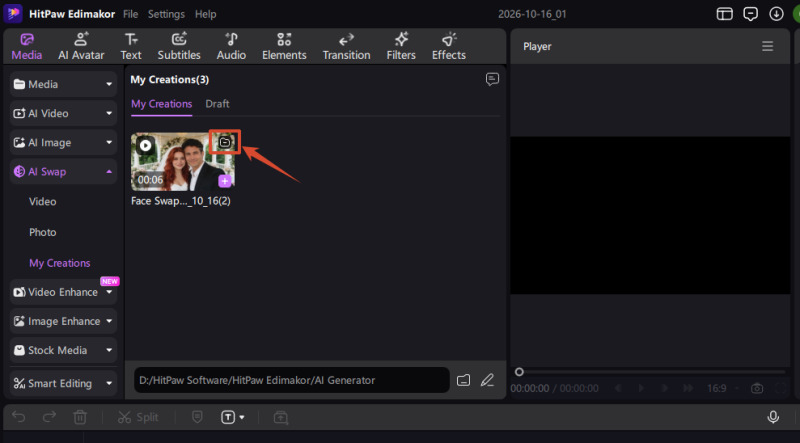Click the Split scissors tool
800x443 pixels.
138,417
